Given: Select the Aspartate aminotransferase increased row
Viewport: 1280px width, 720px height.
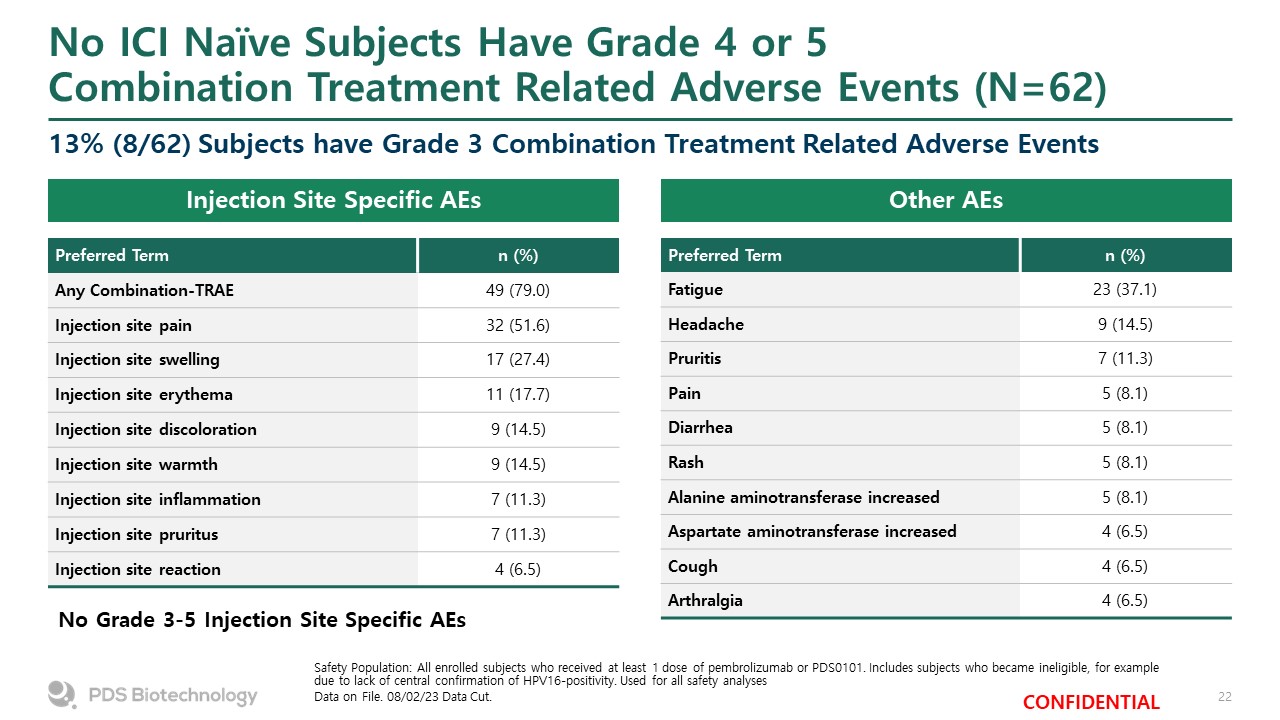Looking at the screenshot, I should tap(946, 531).
